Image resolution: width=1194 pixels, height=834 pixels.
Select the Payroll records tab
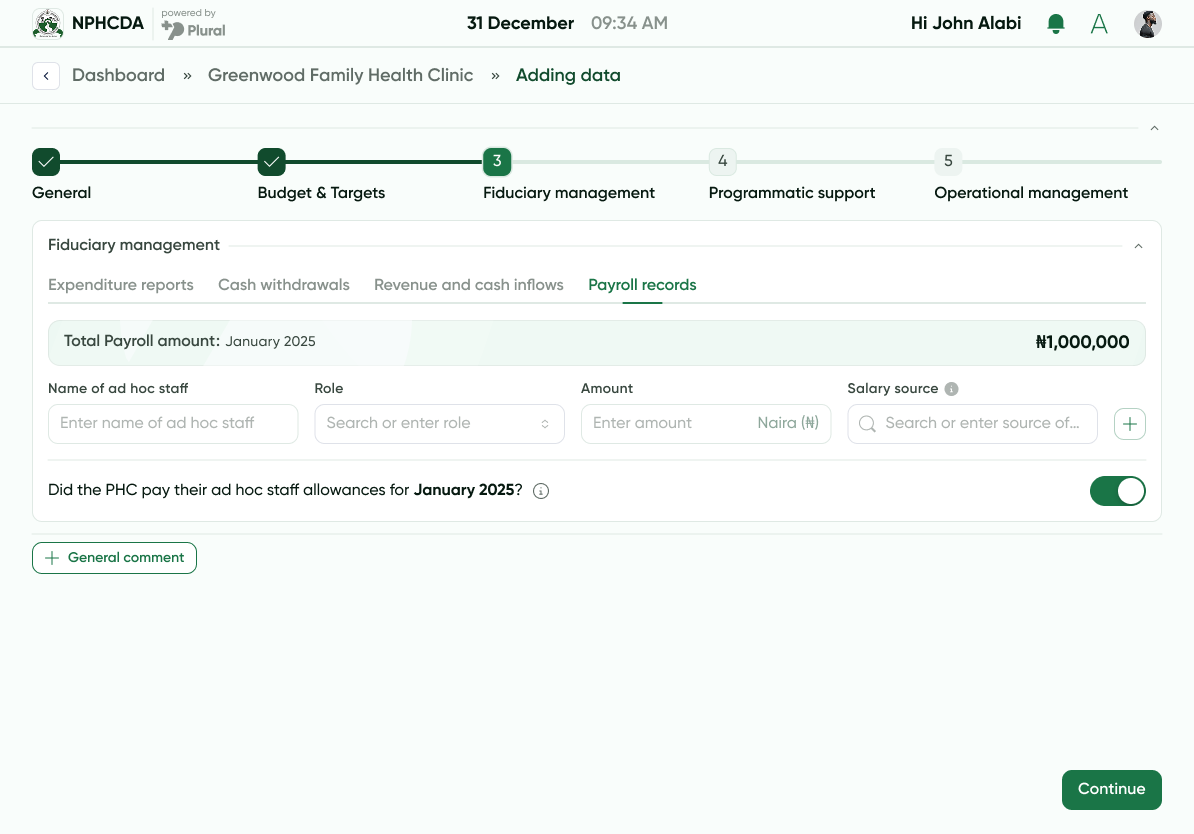coord(642,285)
